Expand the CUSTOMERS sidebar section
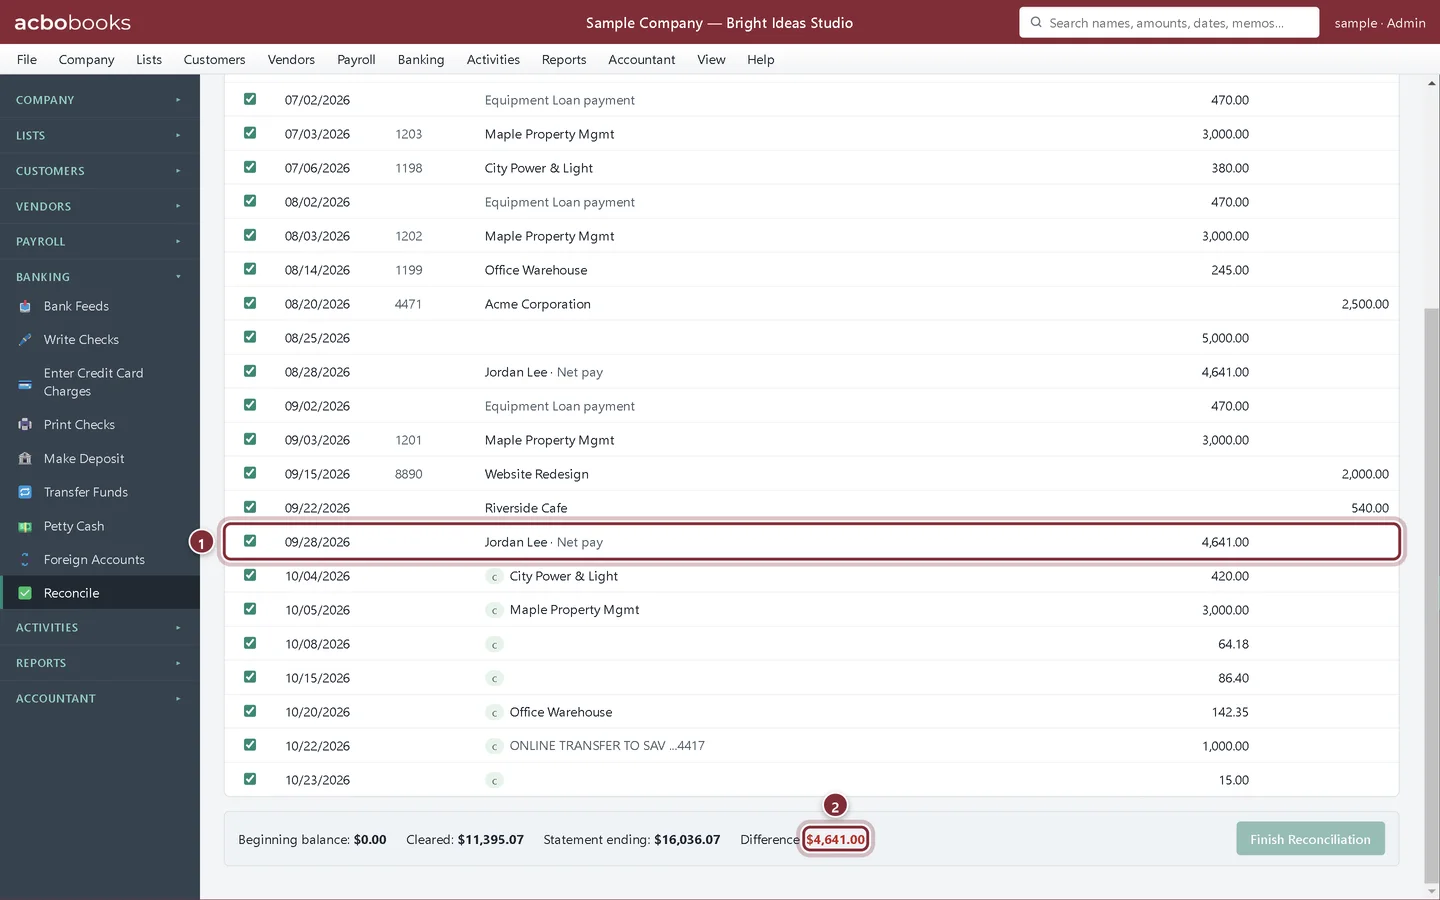 click(100, 171)
